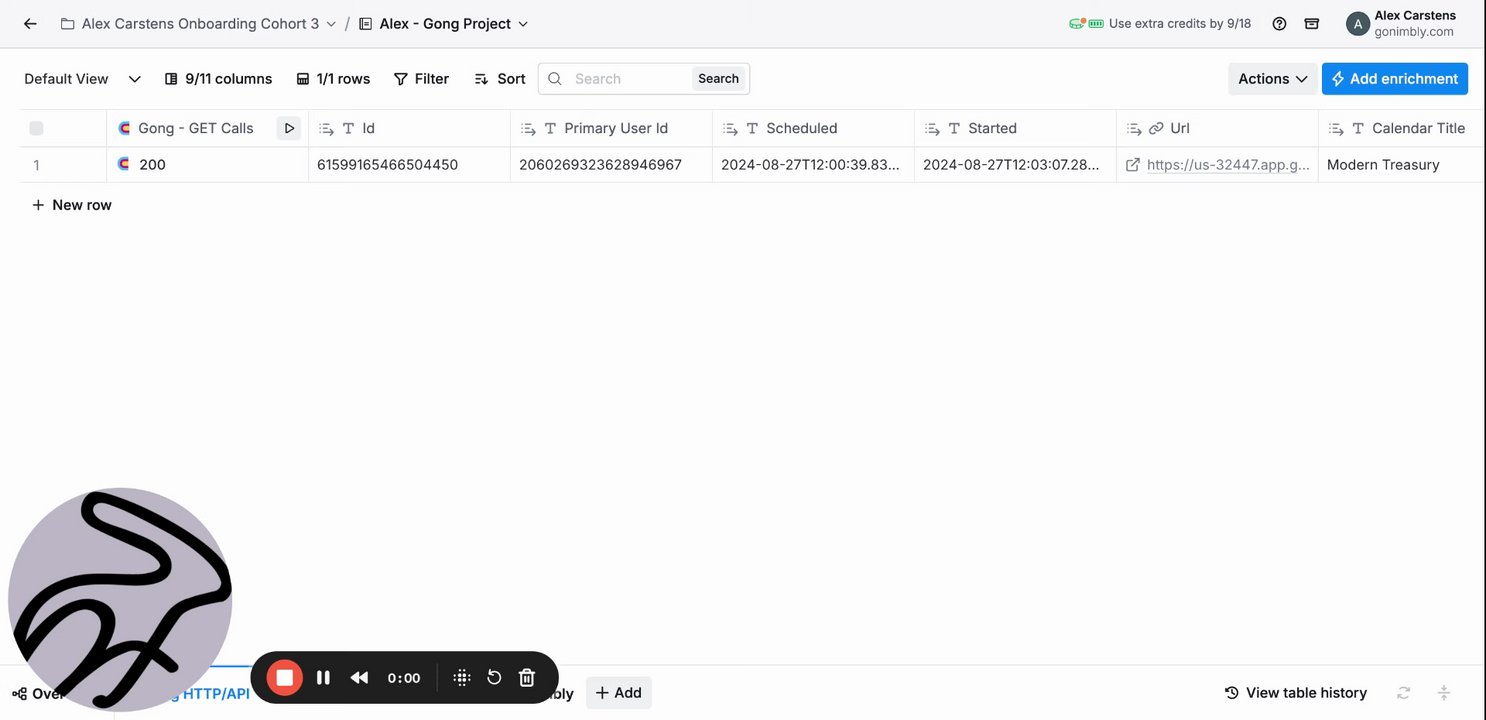
Task: Select row number 1
Action: point(36,165)
